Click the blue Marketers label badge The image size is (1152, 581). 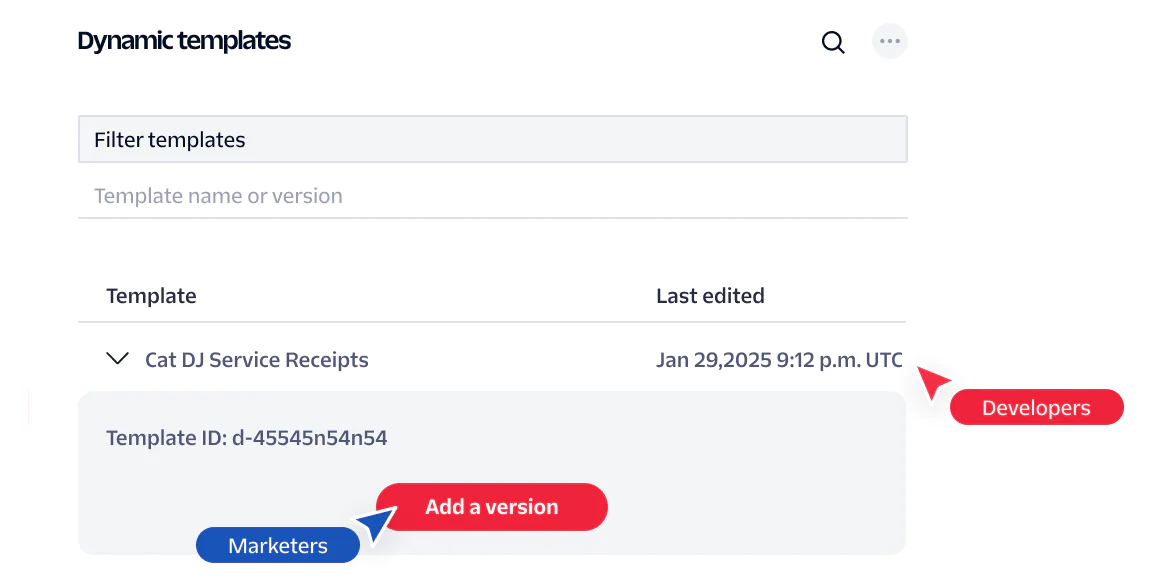click(x=278, y=545)
